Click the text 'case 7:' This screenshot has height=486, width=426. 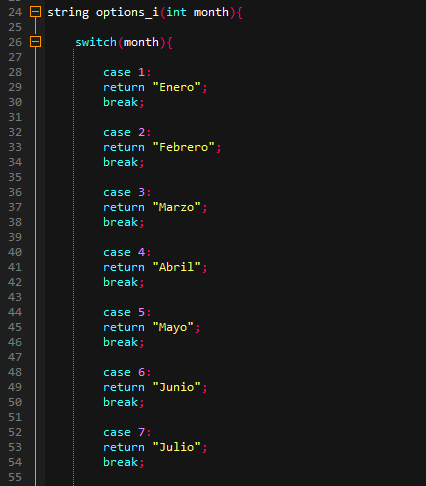click(127, 432)
